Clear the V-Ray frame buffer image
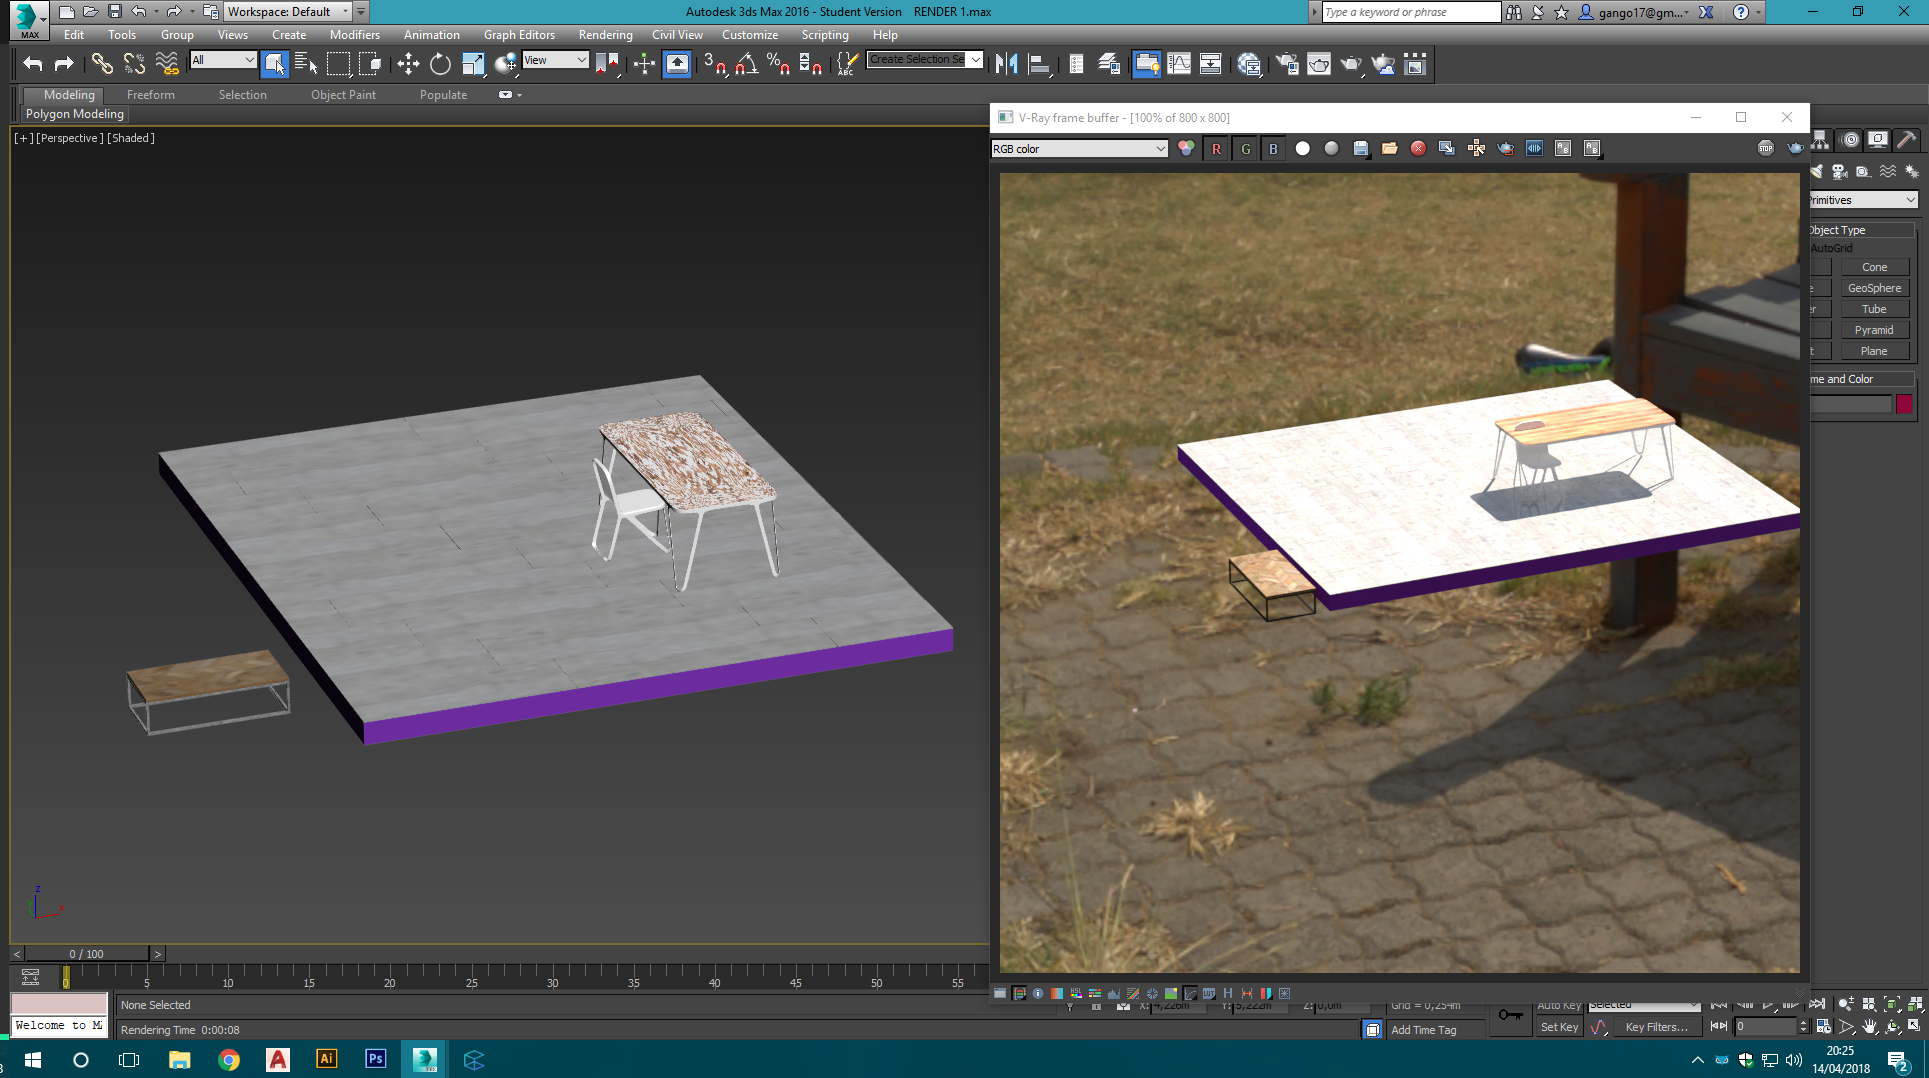This screenshot has height=1078, width=1929. (1418, 148)
